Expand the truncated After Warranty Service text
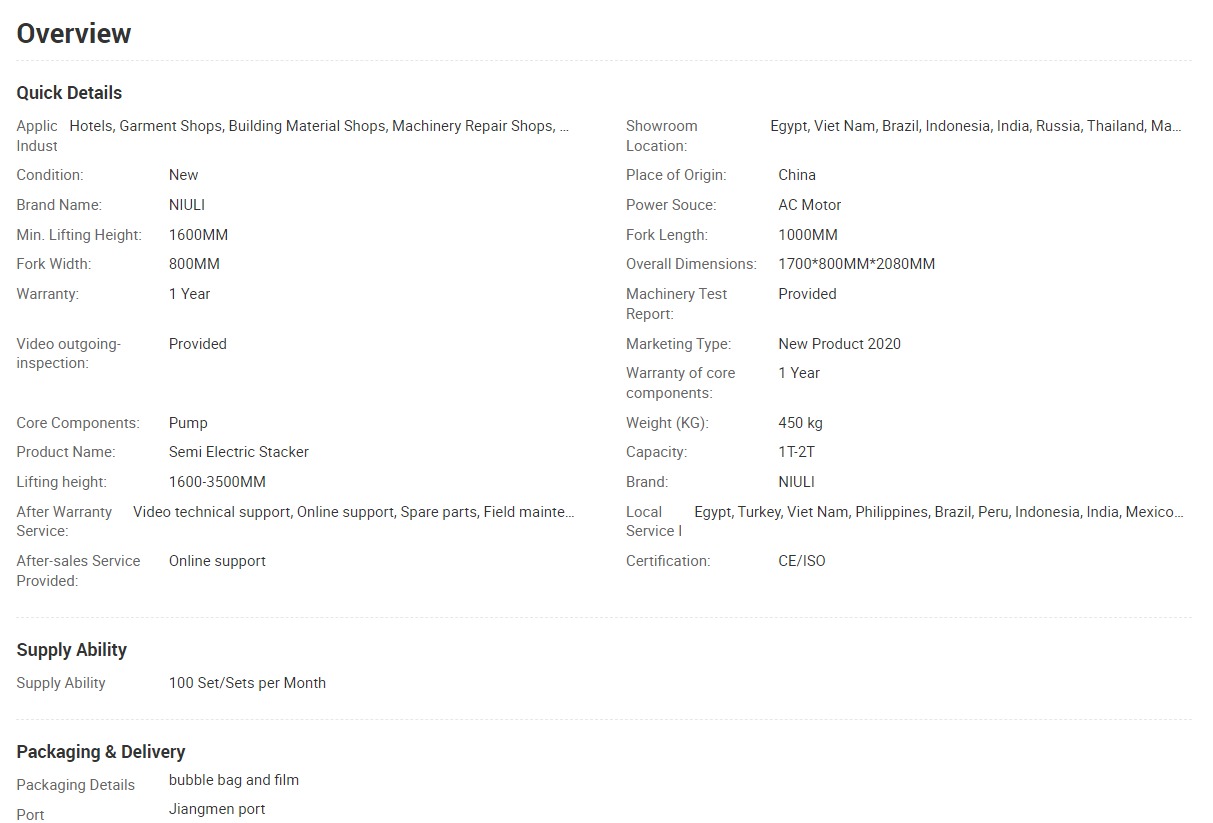1213x823 pixels. pos(568,512)
